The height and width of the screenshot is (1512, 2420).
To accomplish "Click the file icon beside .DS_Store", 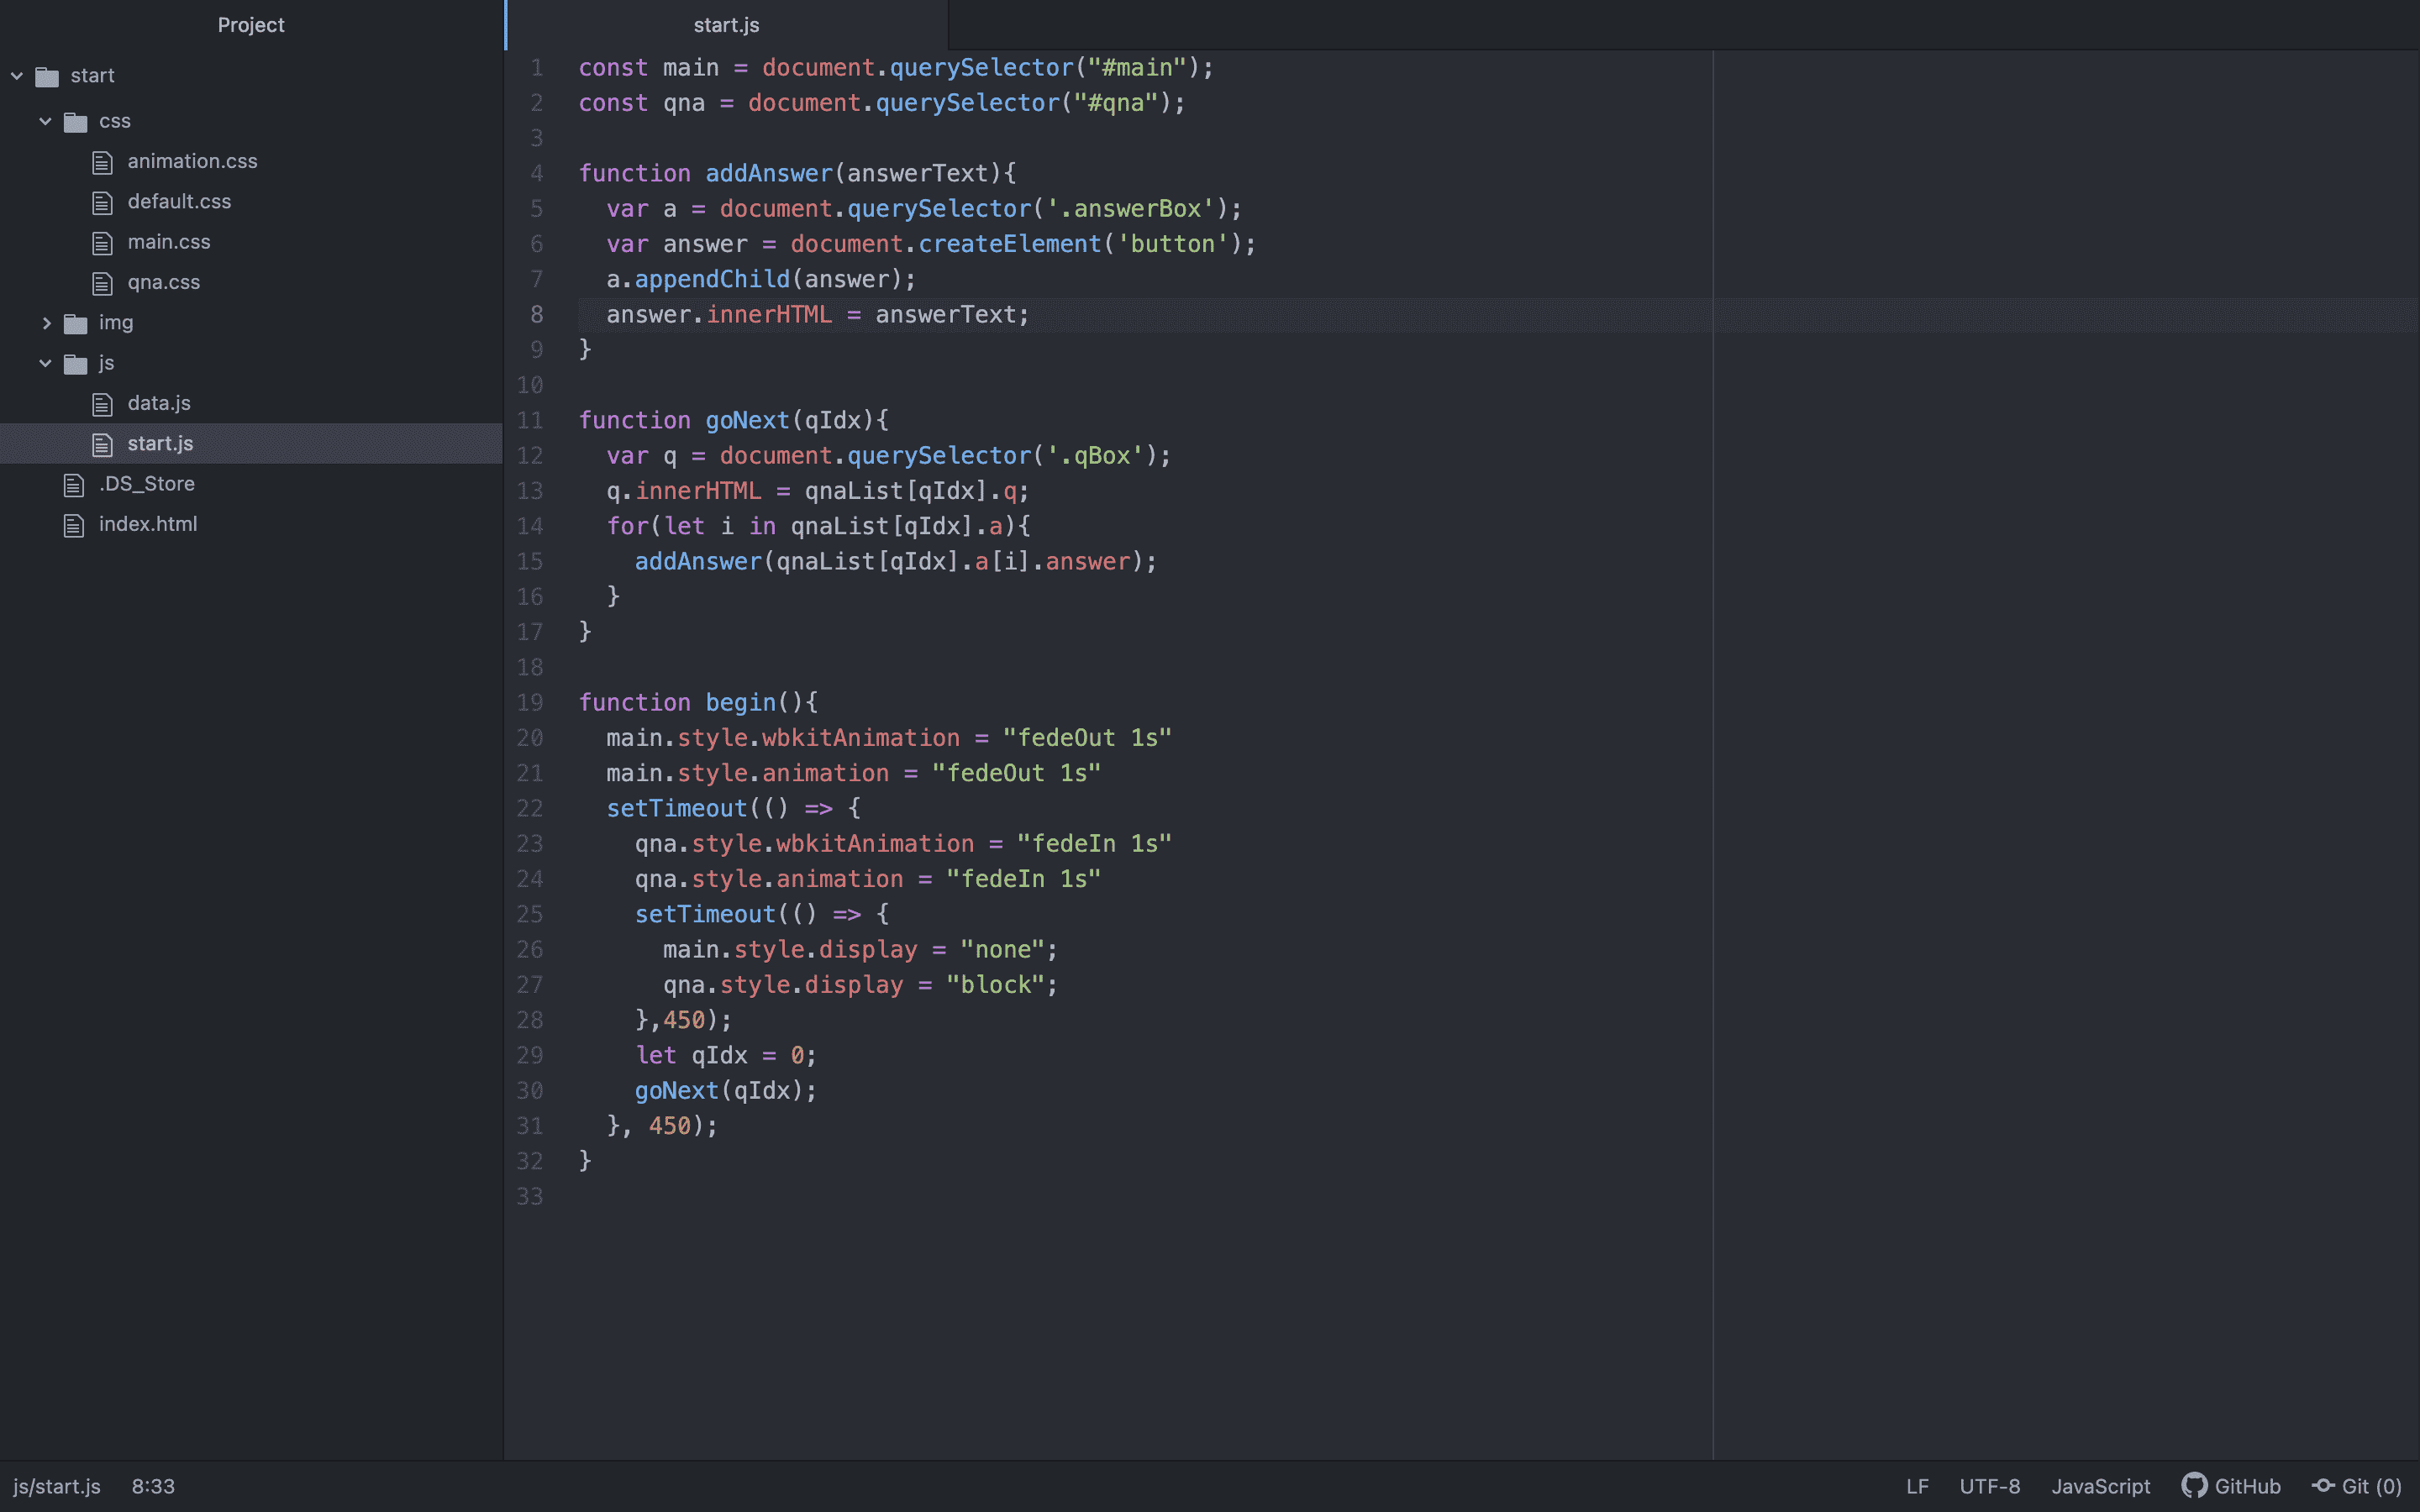I will [x=74, y=485].
